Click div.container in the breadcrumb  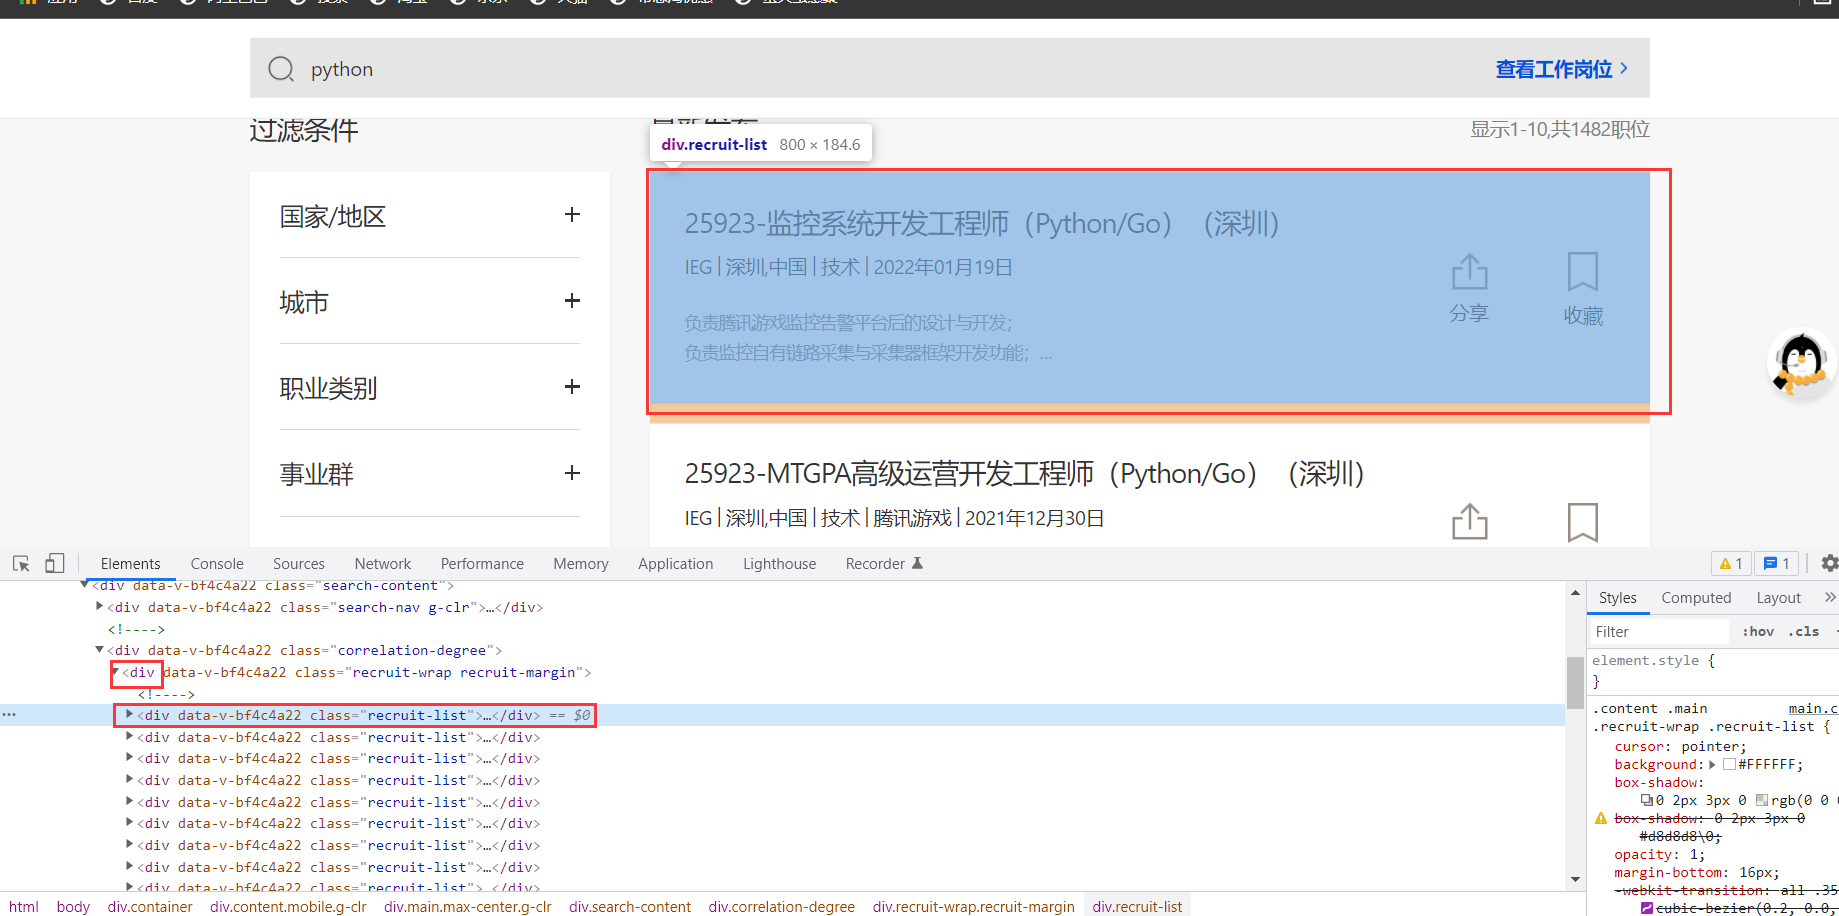150,906
